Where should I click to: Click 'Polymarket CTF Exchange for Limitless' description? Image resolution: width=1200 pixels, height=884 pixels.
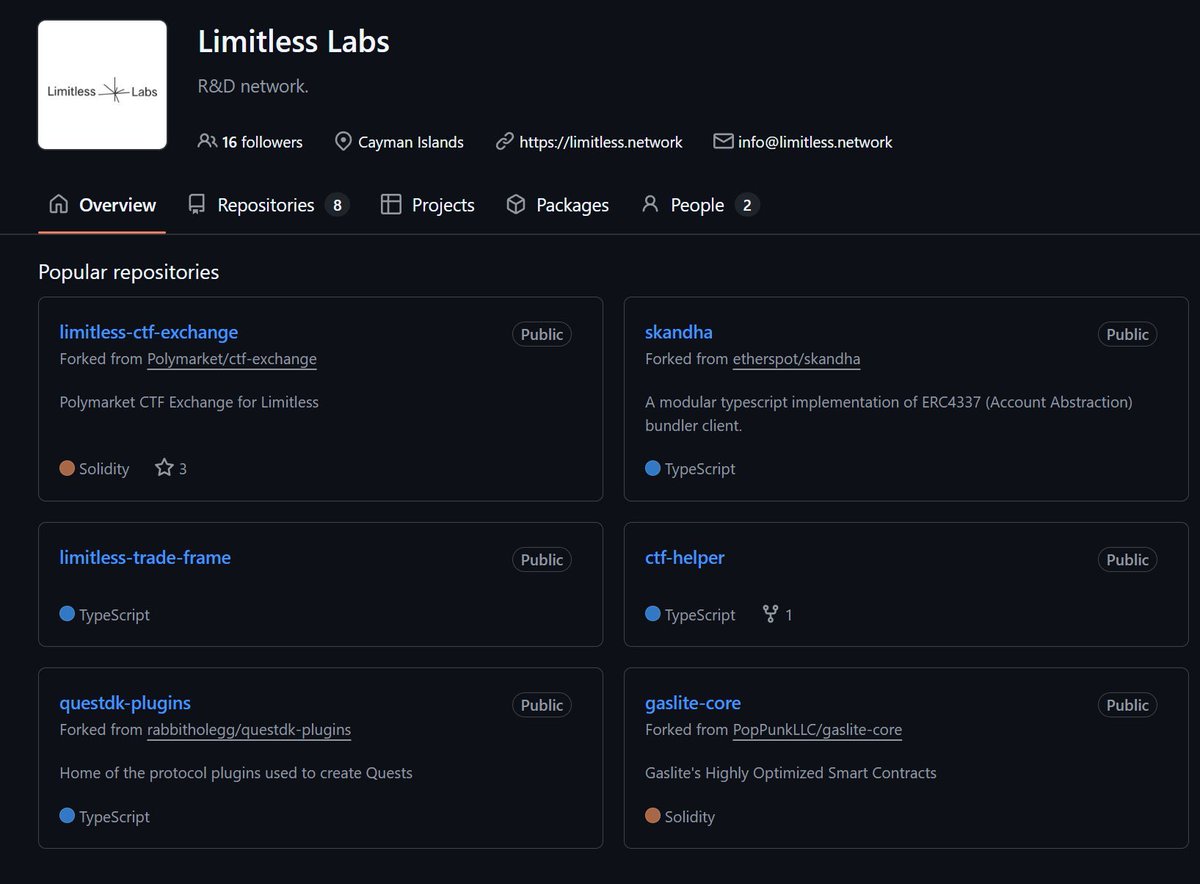189,402
